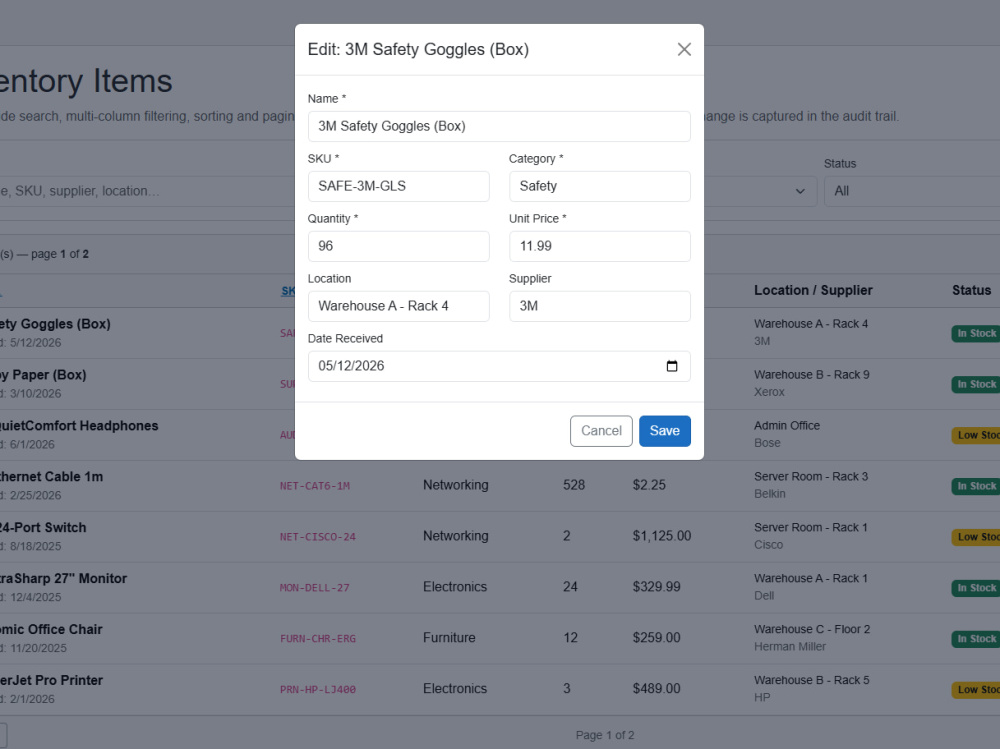Select the NET-CAT6-1M SKU cell
The width and height of the screenshot is (1000, 749).
[315, 486]
